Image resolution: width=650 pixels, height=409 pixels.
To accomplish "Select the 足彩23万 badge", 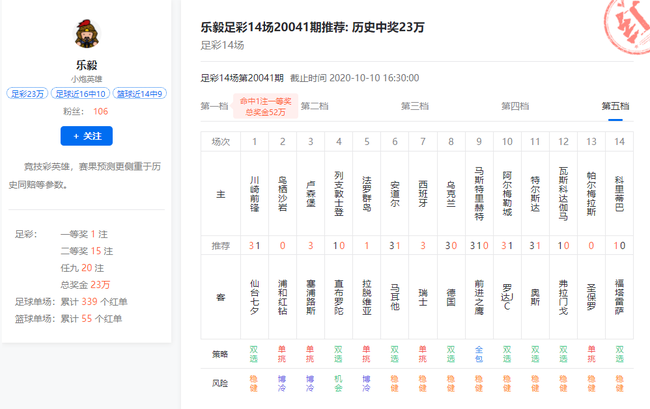I will click(27, 94).
